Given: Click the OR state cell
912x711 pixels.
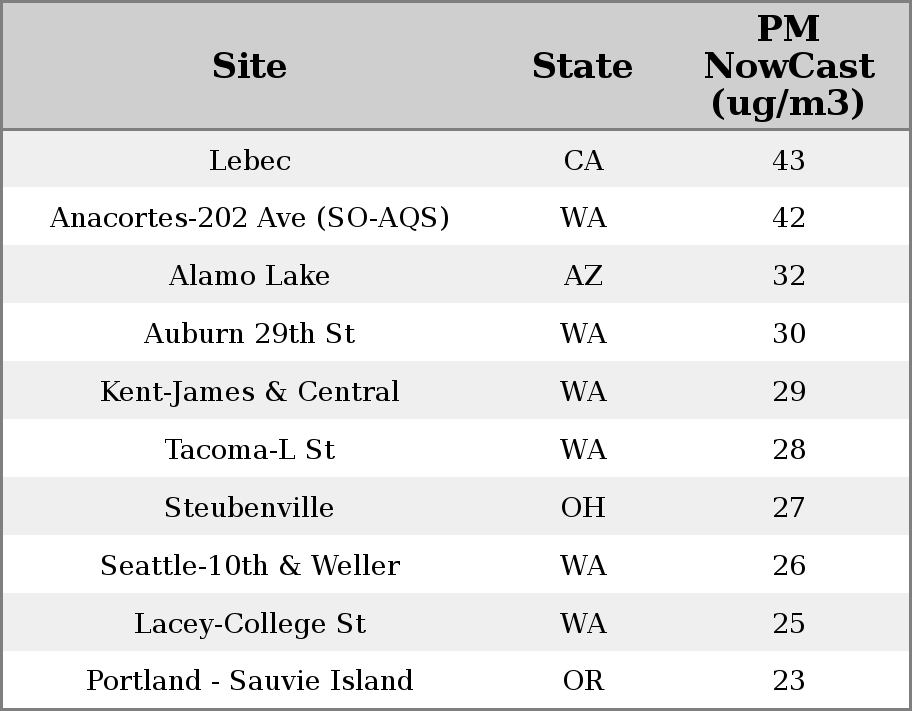Looking at the screenshot, I should coord(583,681).
